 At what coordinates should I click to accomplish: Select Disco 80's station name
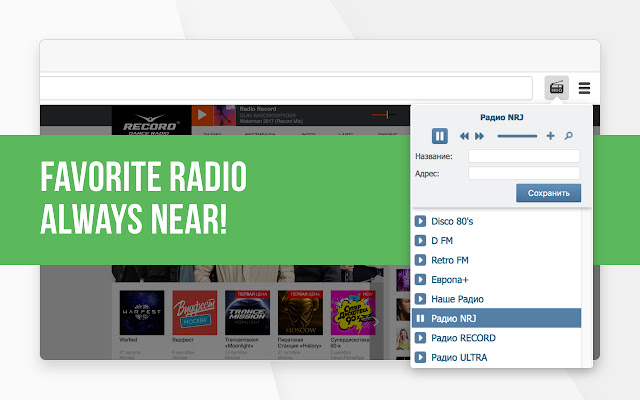(x=452, y=221)
